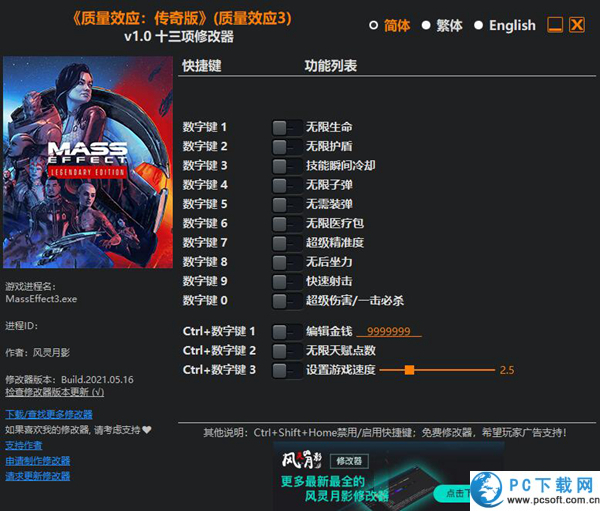Screen dimensions: 600x511
Task: Click the Ctrl+数字键 2 hotkey label
Action: click(x=219, y=351)
